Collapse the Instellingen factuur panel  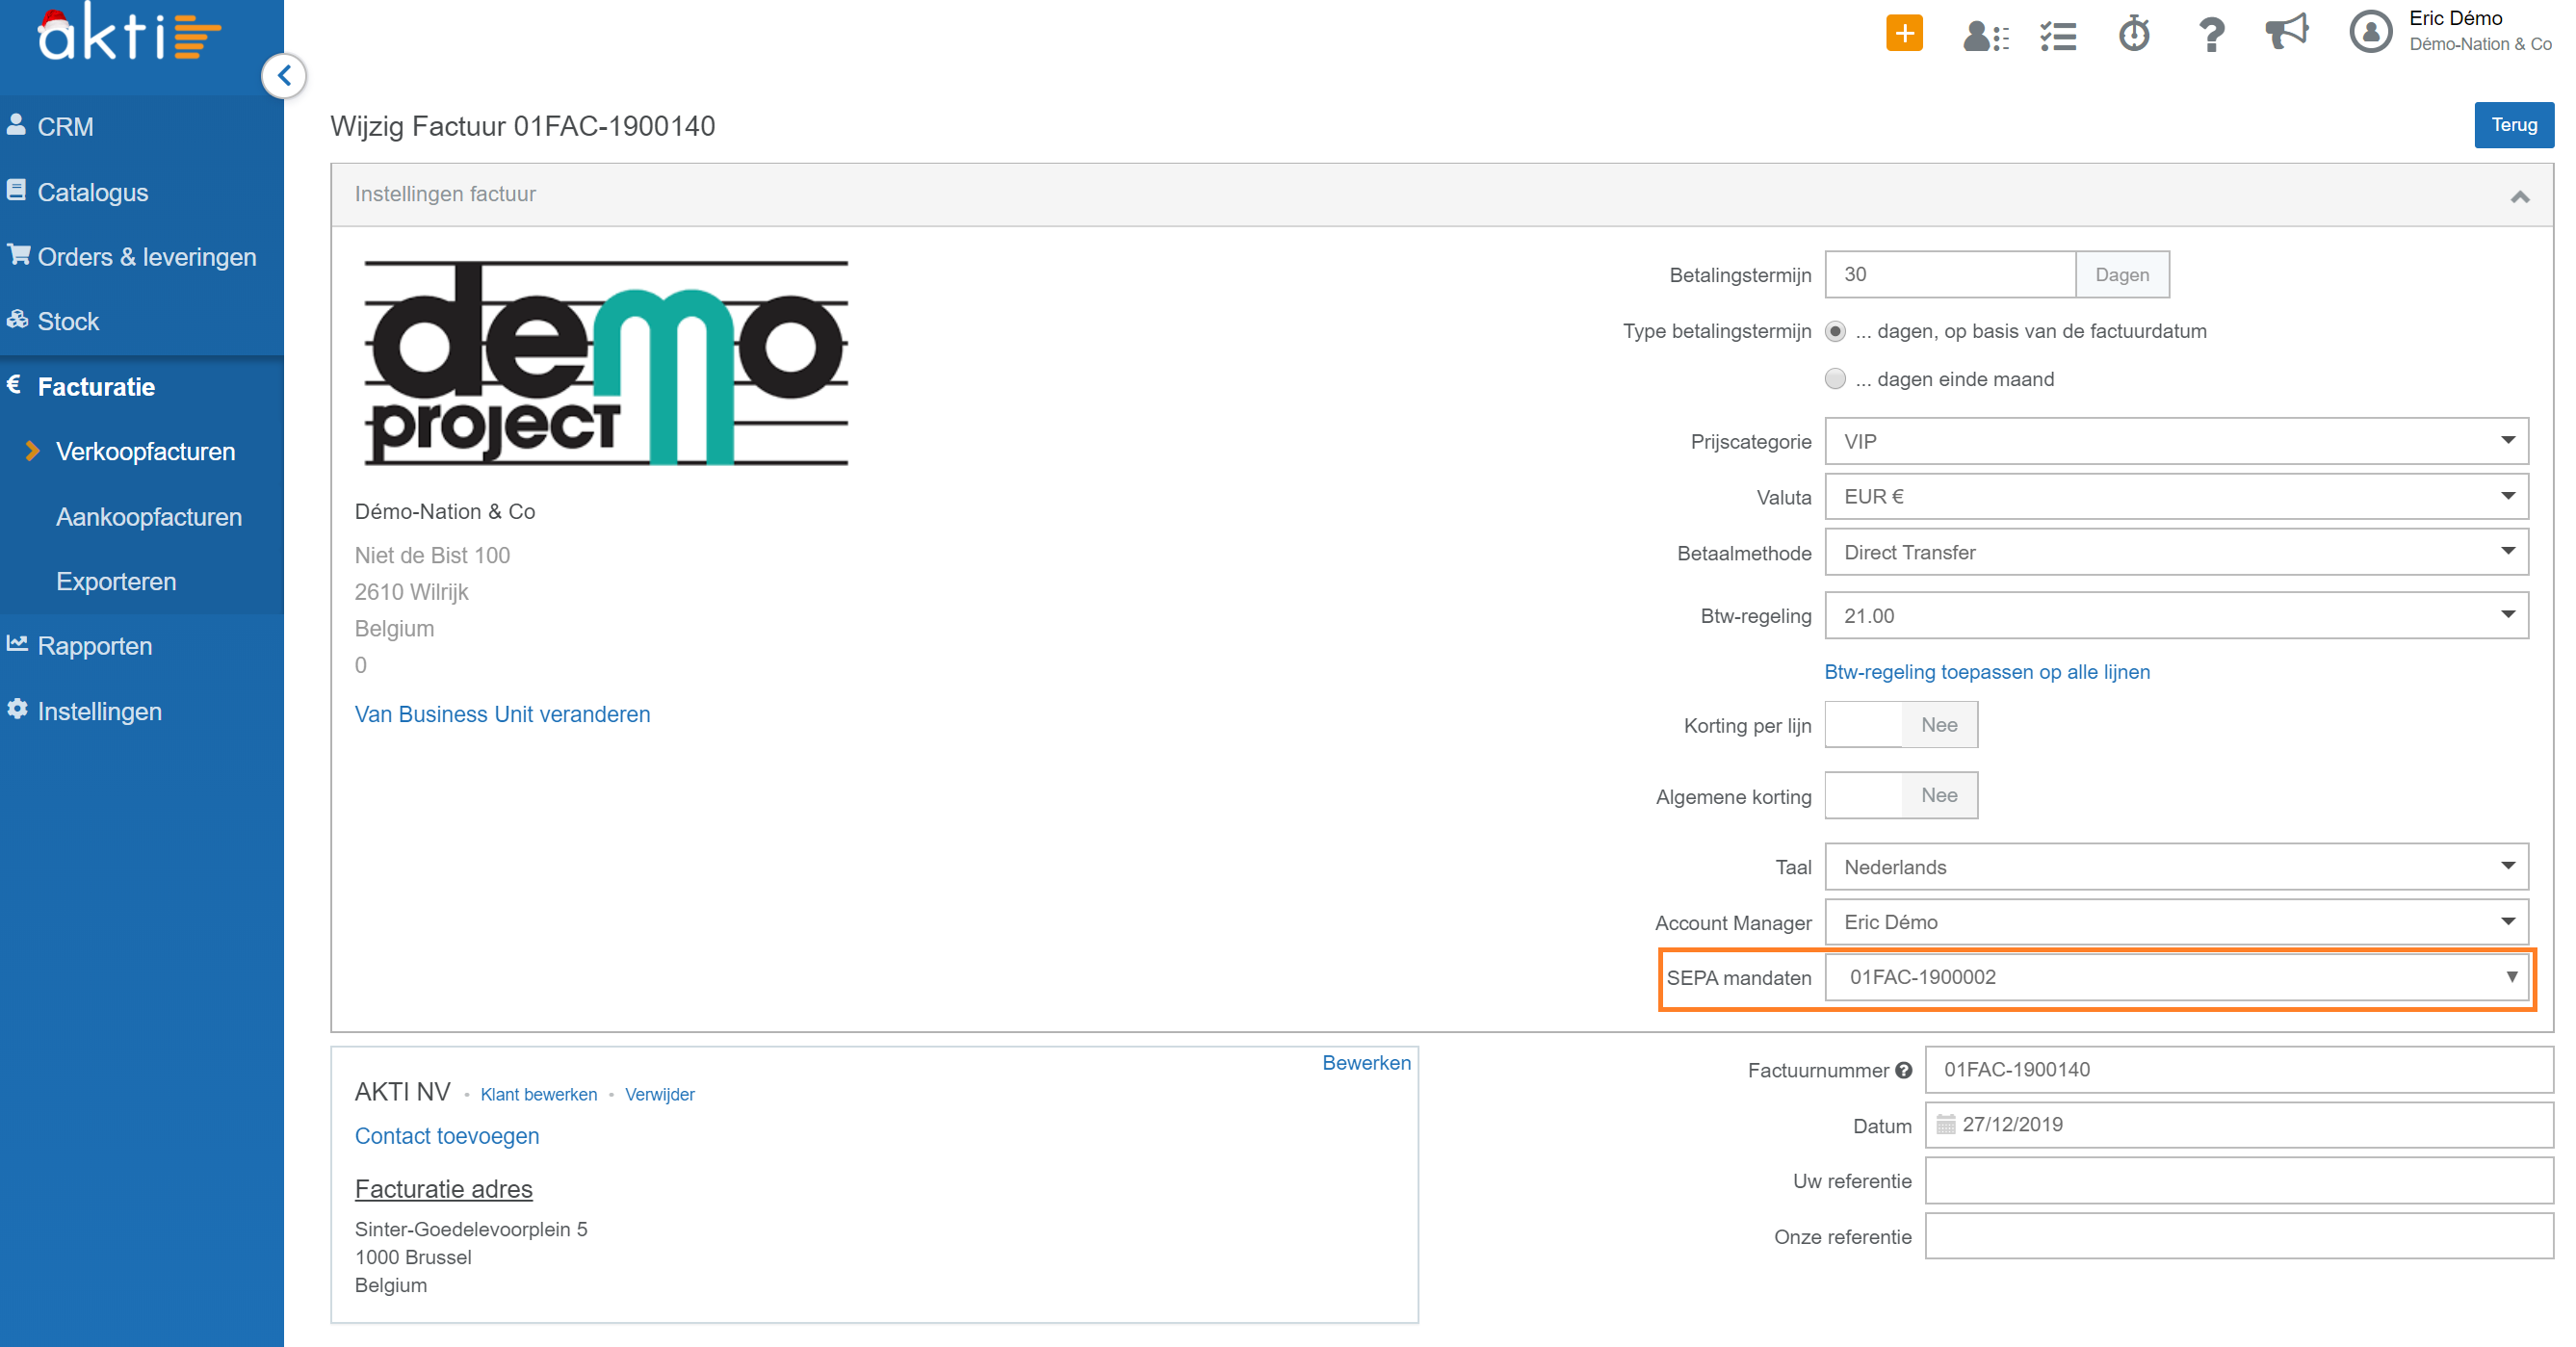(x=2520, y=196)
